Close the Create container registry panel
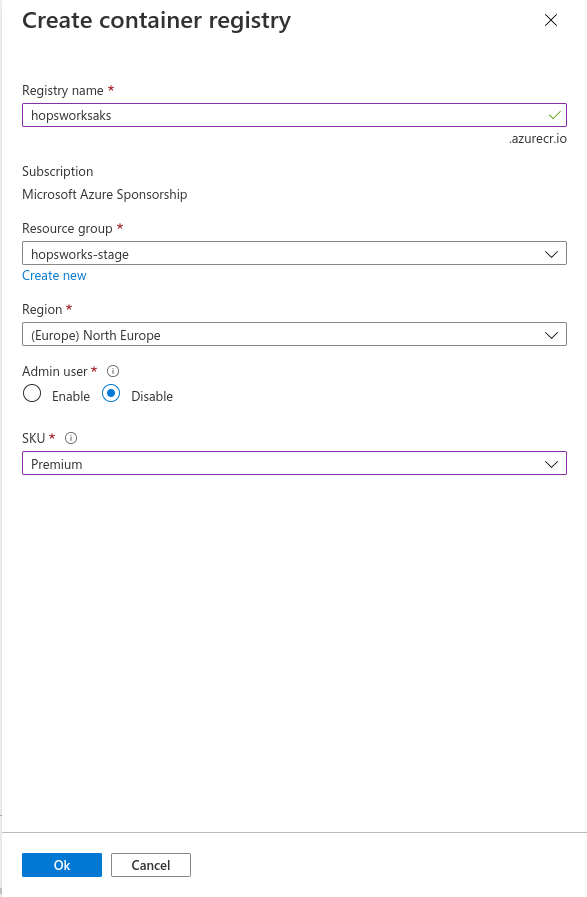Viewport: 587px width, 897px height. tap(551, 20)
